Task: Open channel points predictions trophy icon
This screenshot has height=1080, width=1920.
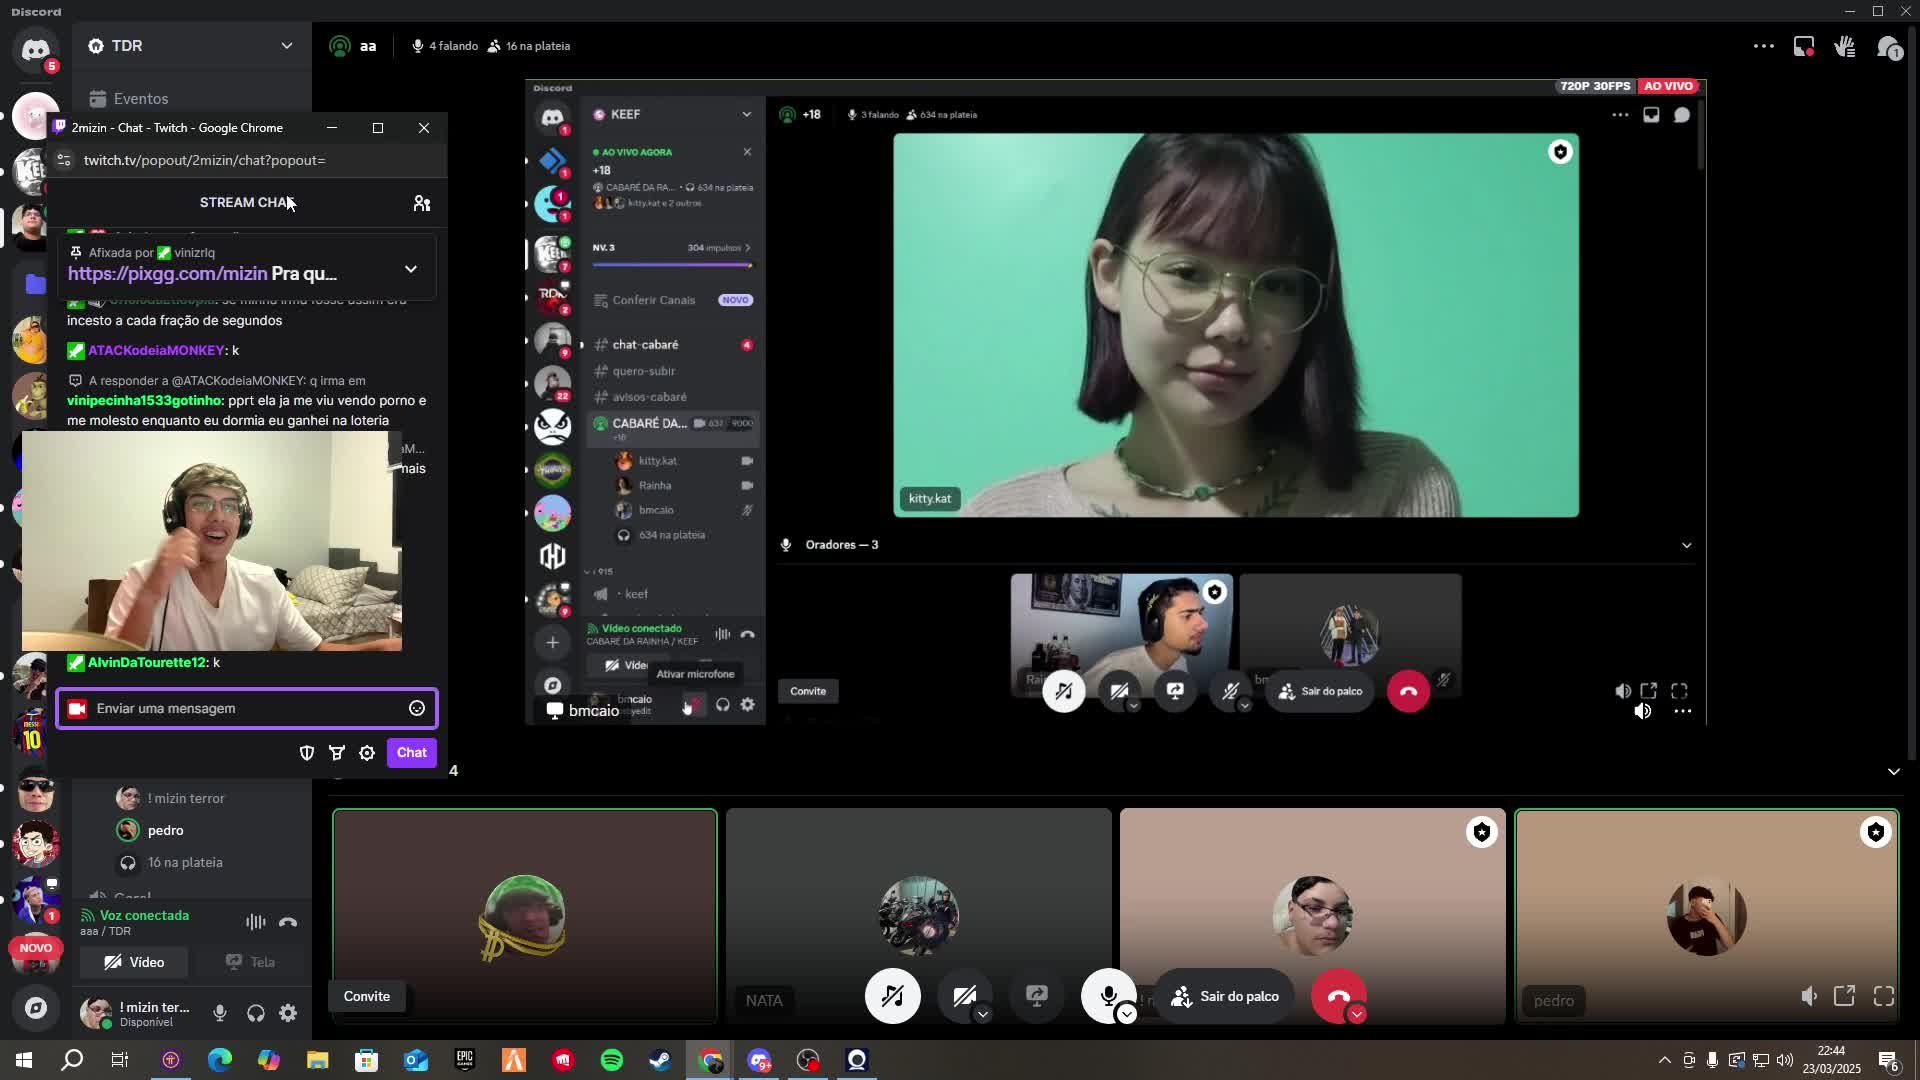Action: click(337, 753)
